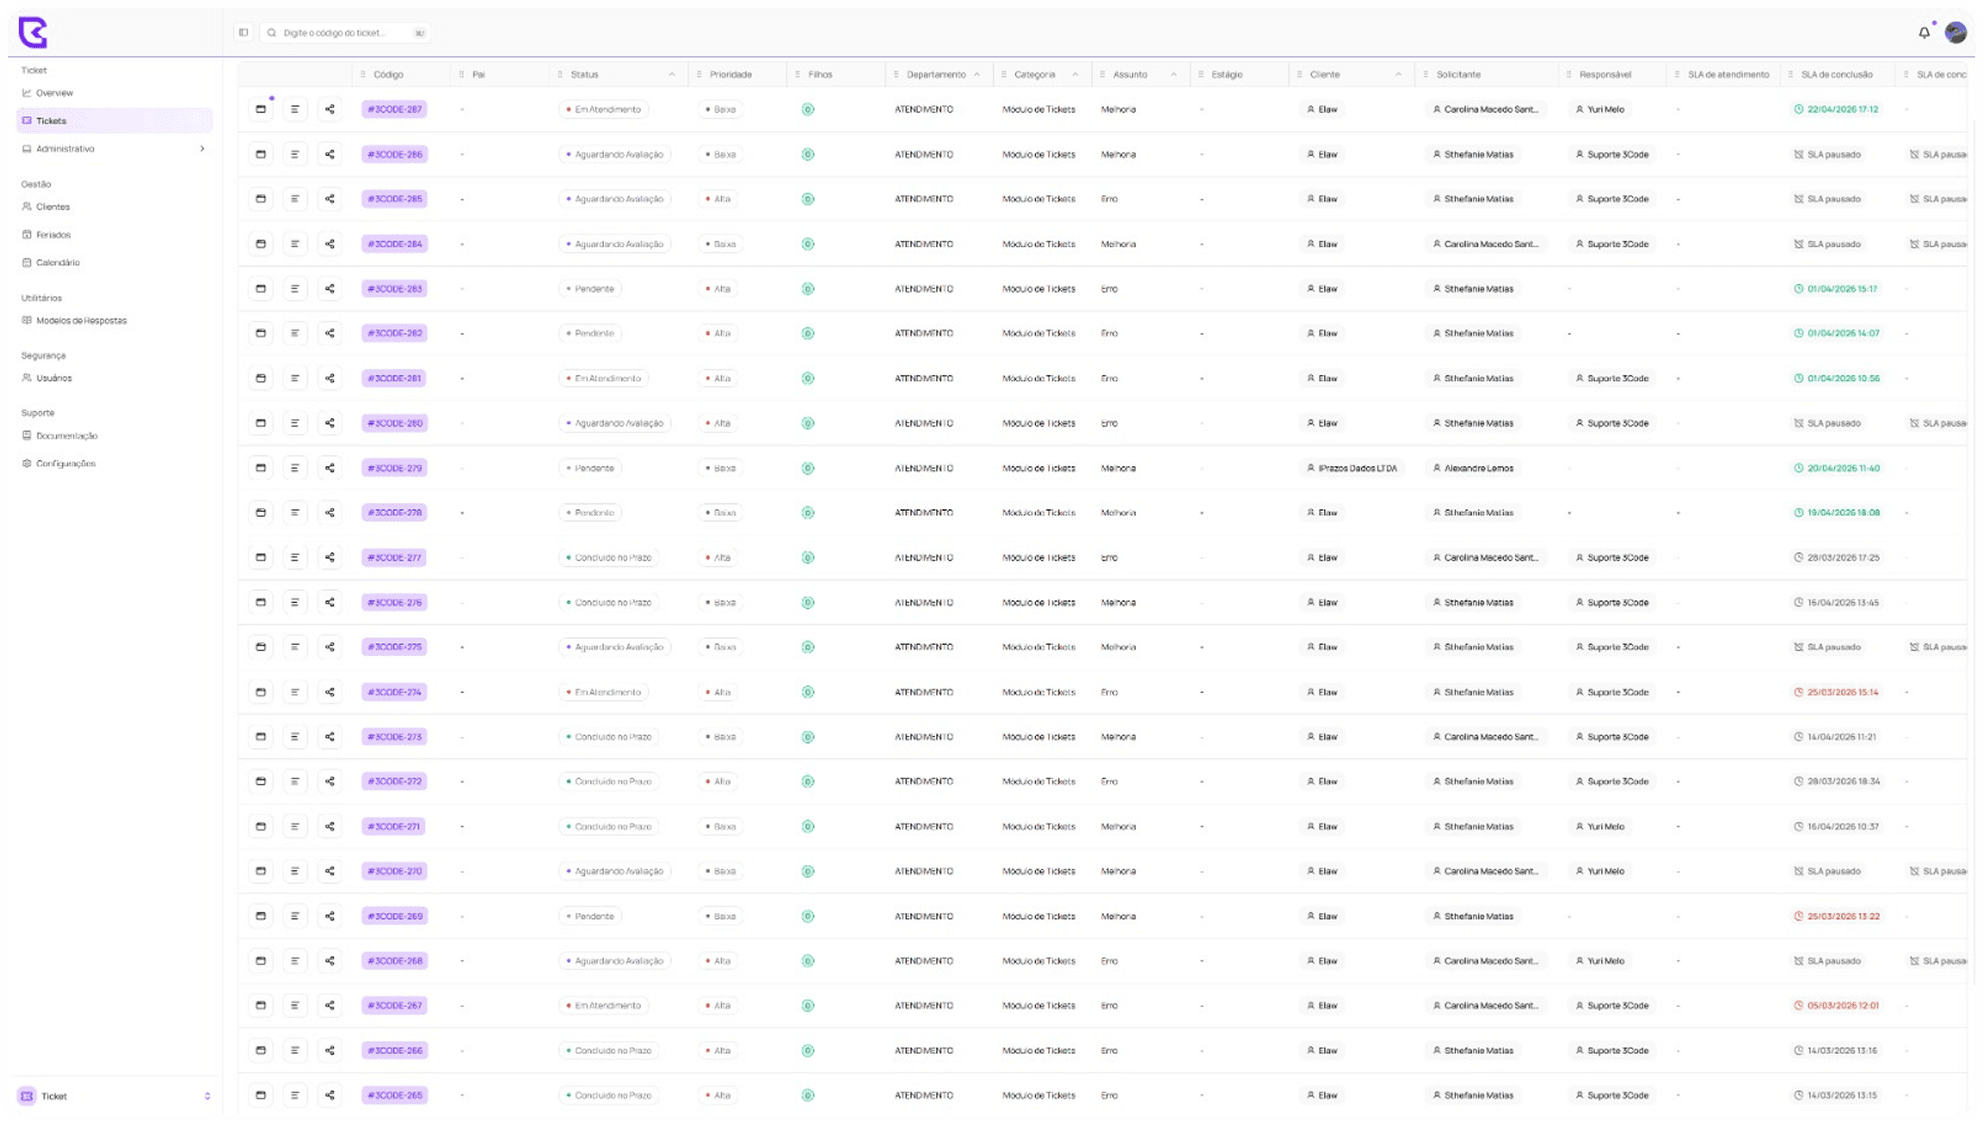Click the app logo
The image size is (1984, 1123).
(33, 32)
